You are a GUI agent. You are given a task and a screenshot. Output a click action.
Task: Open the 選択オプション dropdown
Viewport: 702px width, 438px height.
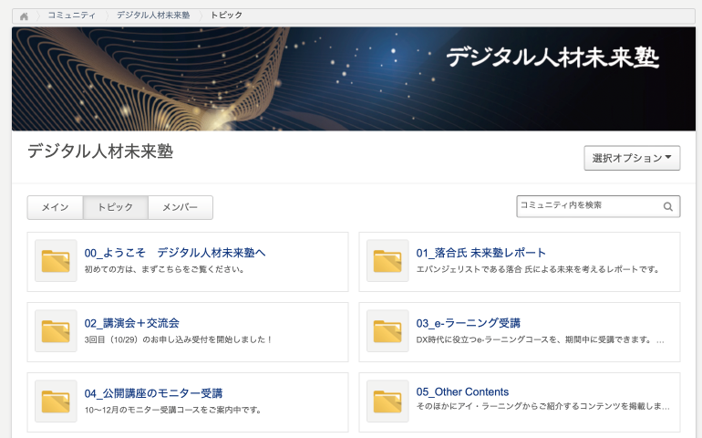click(632, 158)
